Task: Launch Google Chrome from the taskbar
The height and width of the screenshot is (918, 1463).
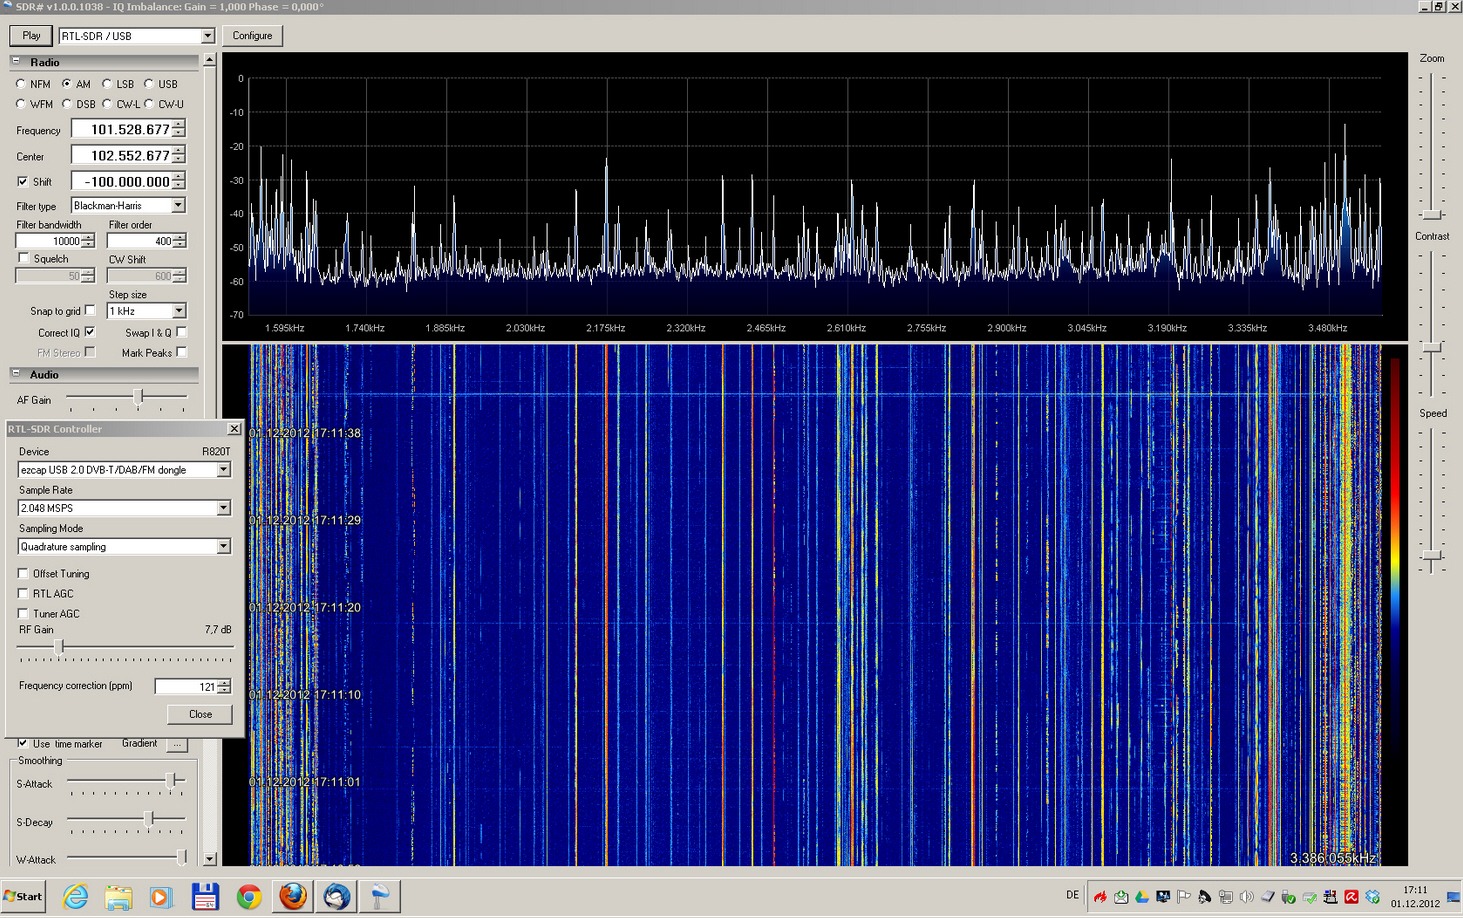Action: coord(249,897)
